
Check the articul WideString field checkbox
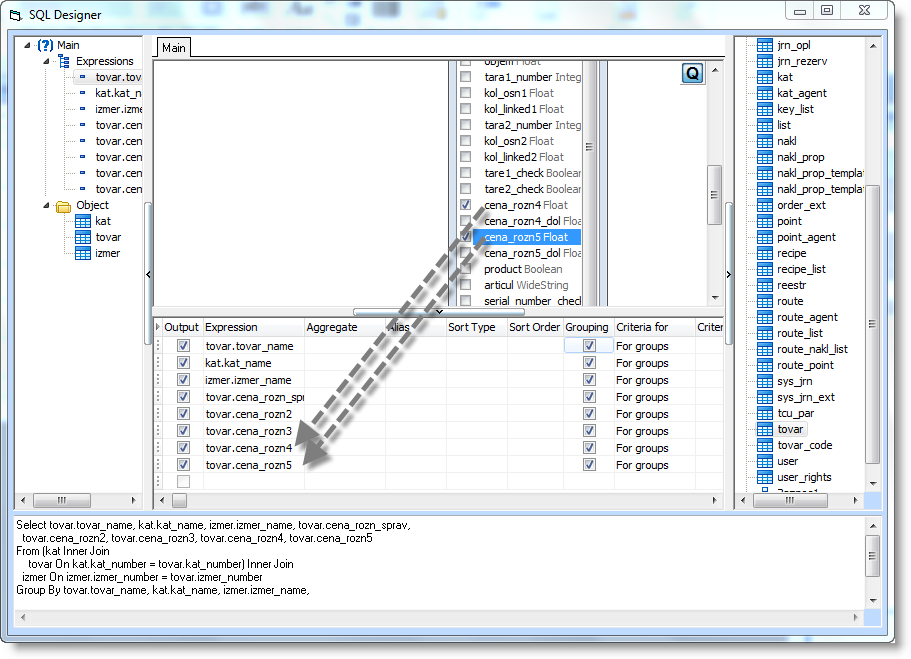point(465,285)
